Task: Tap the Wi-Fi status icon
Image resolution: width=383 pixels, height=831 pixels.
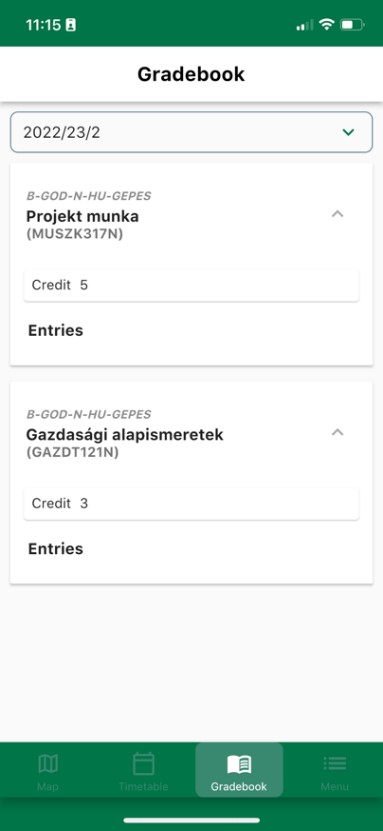Action: [327, 24]
